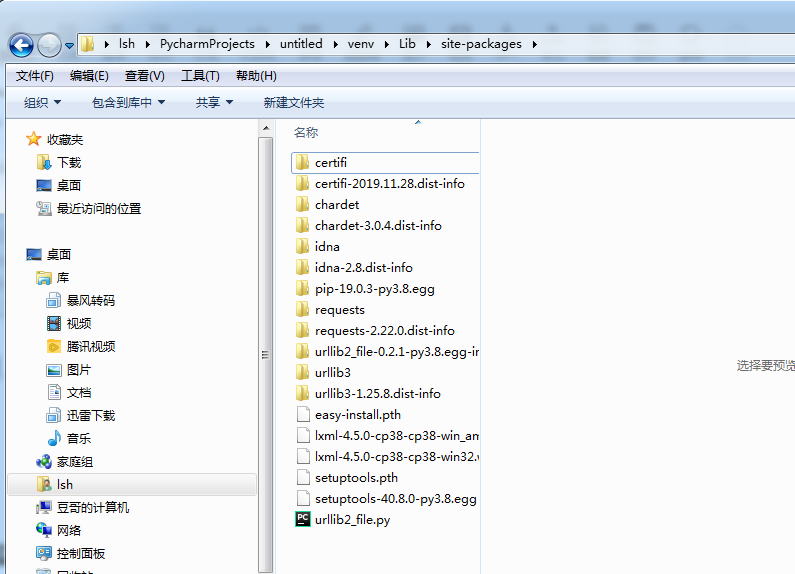Expand arrow after untitled breadcrumb
Image resolution: width=795 pixels, height=574 pixels.
(x=335, y=45)
